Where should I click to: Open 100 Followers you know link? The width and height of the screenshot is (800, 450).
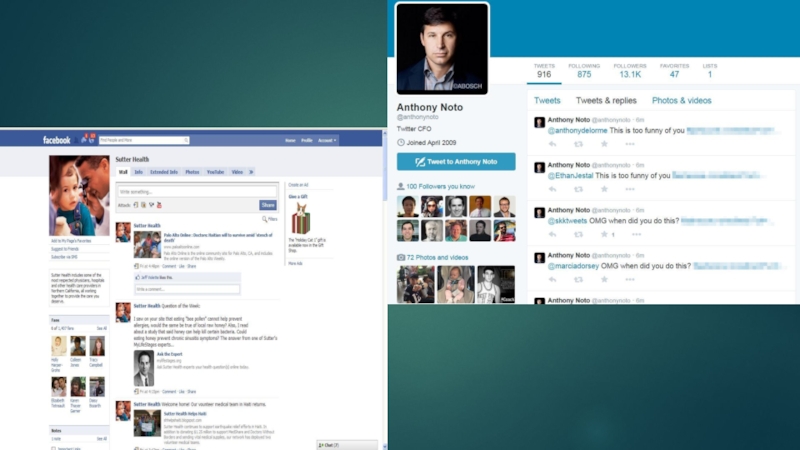click(x=440, y=187)
